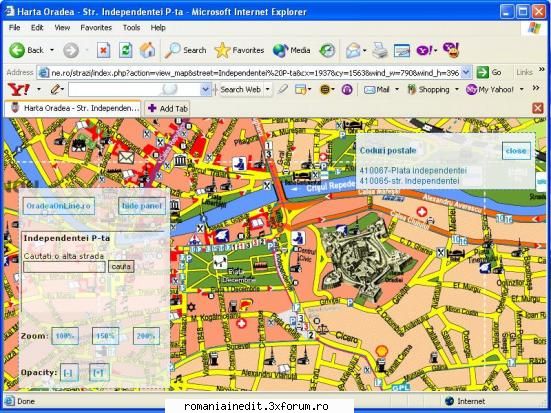The image size is (551, 413).
Task: Click the cauta search button
Action: coord(121,267)
